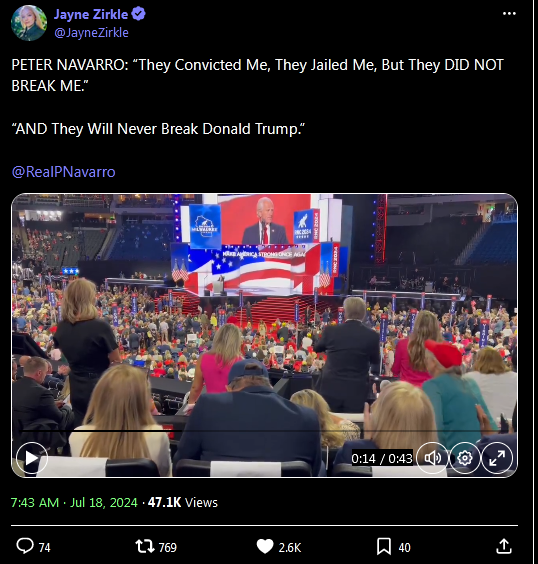Click the share upload arrow icon
Image resolution: width=538 pixels, height=564 pixels.
pyautogui.click(x=504, y=546)
